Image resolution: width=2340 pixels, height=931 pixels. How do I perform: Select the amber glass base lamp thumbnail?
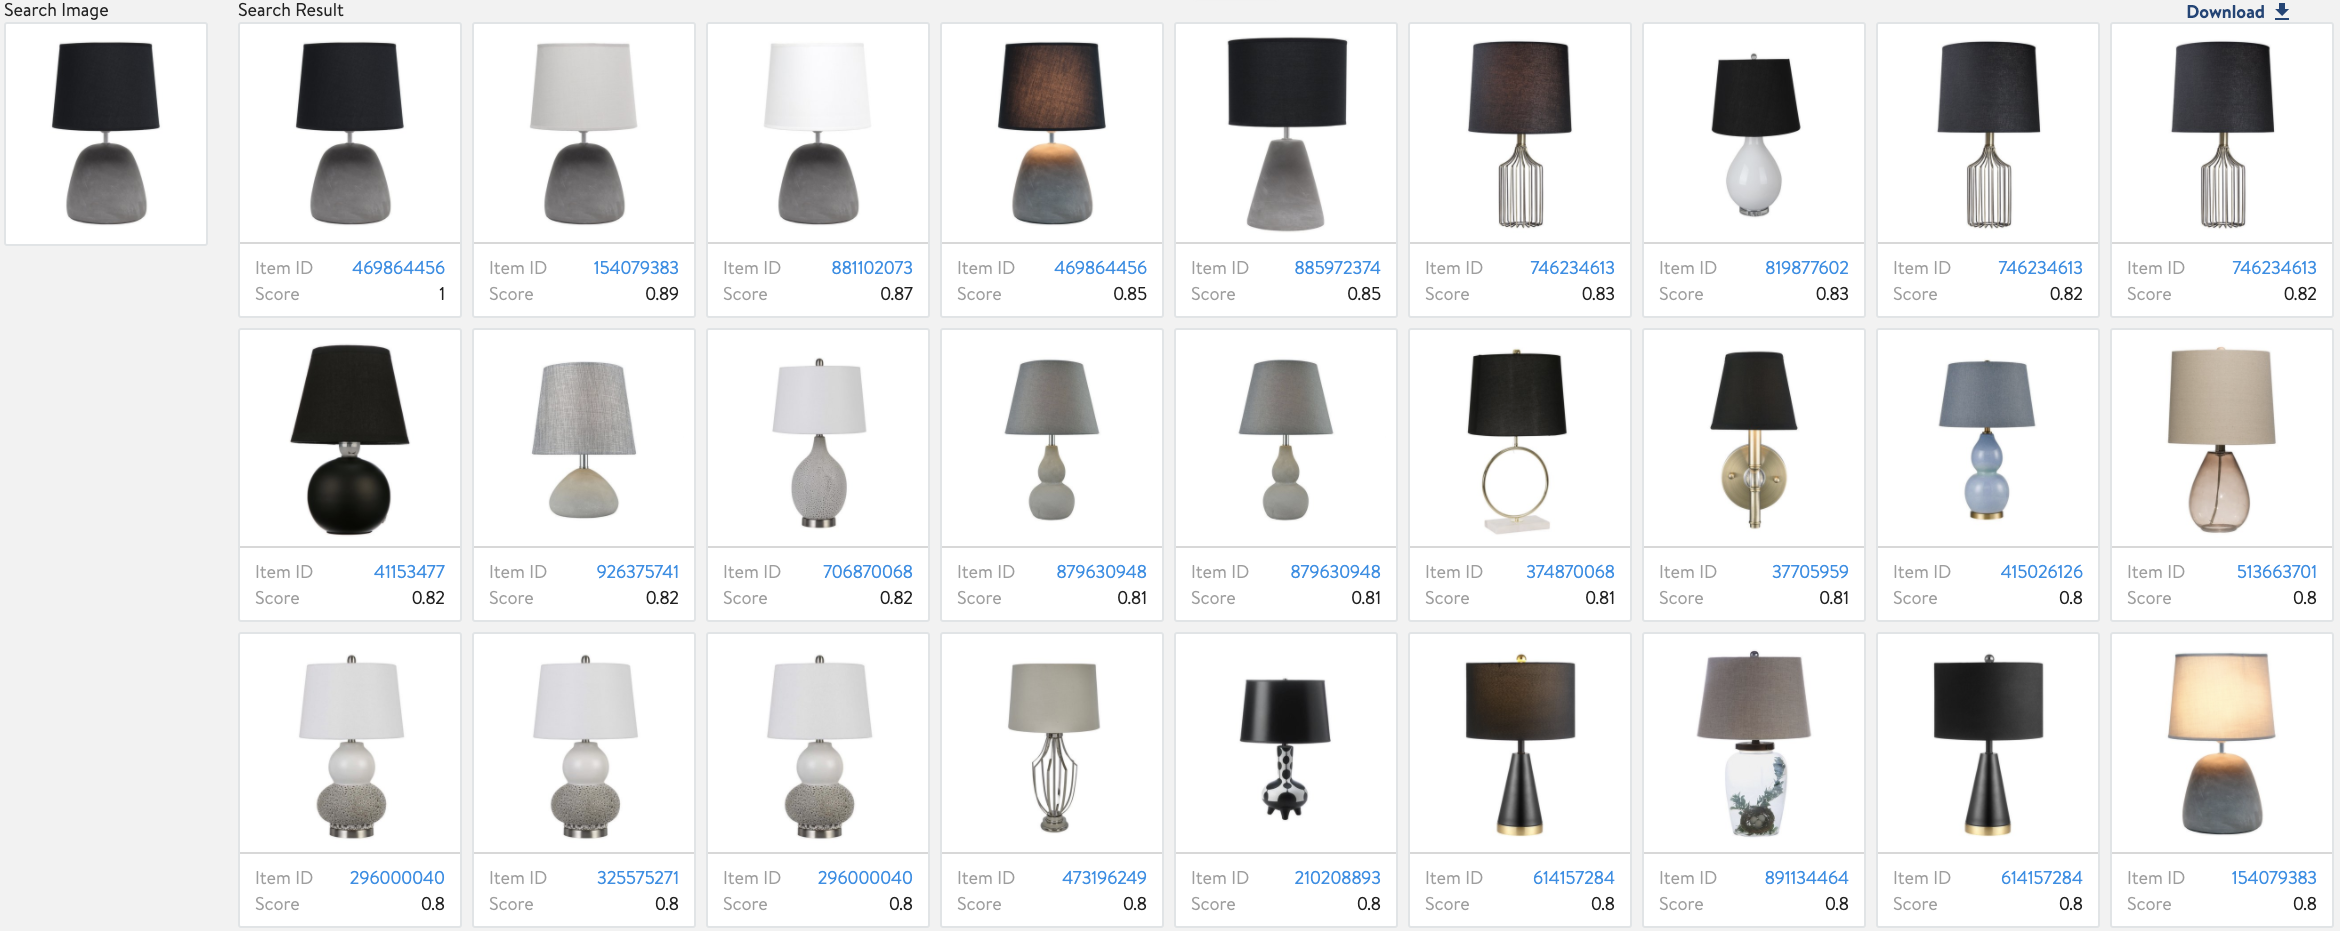[x=2222, y=439]
